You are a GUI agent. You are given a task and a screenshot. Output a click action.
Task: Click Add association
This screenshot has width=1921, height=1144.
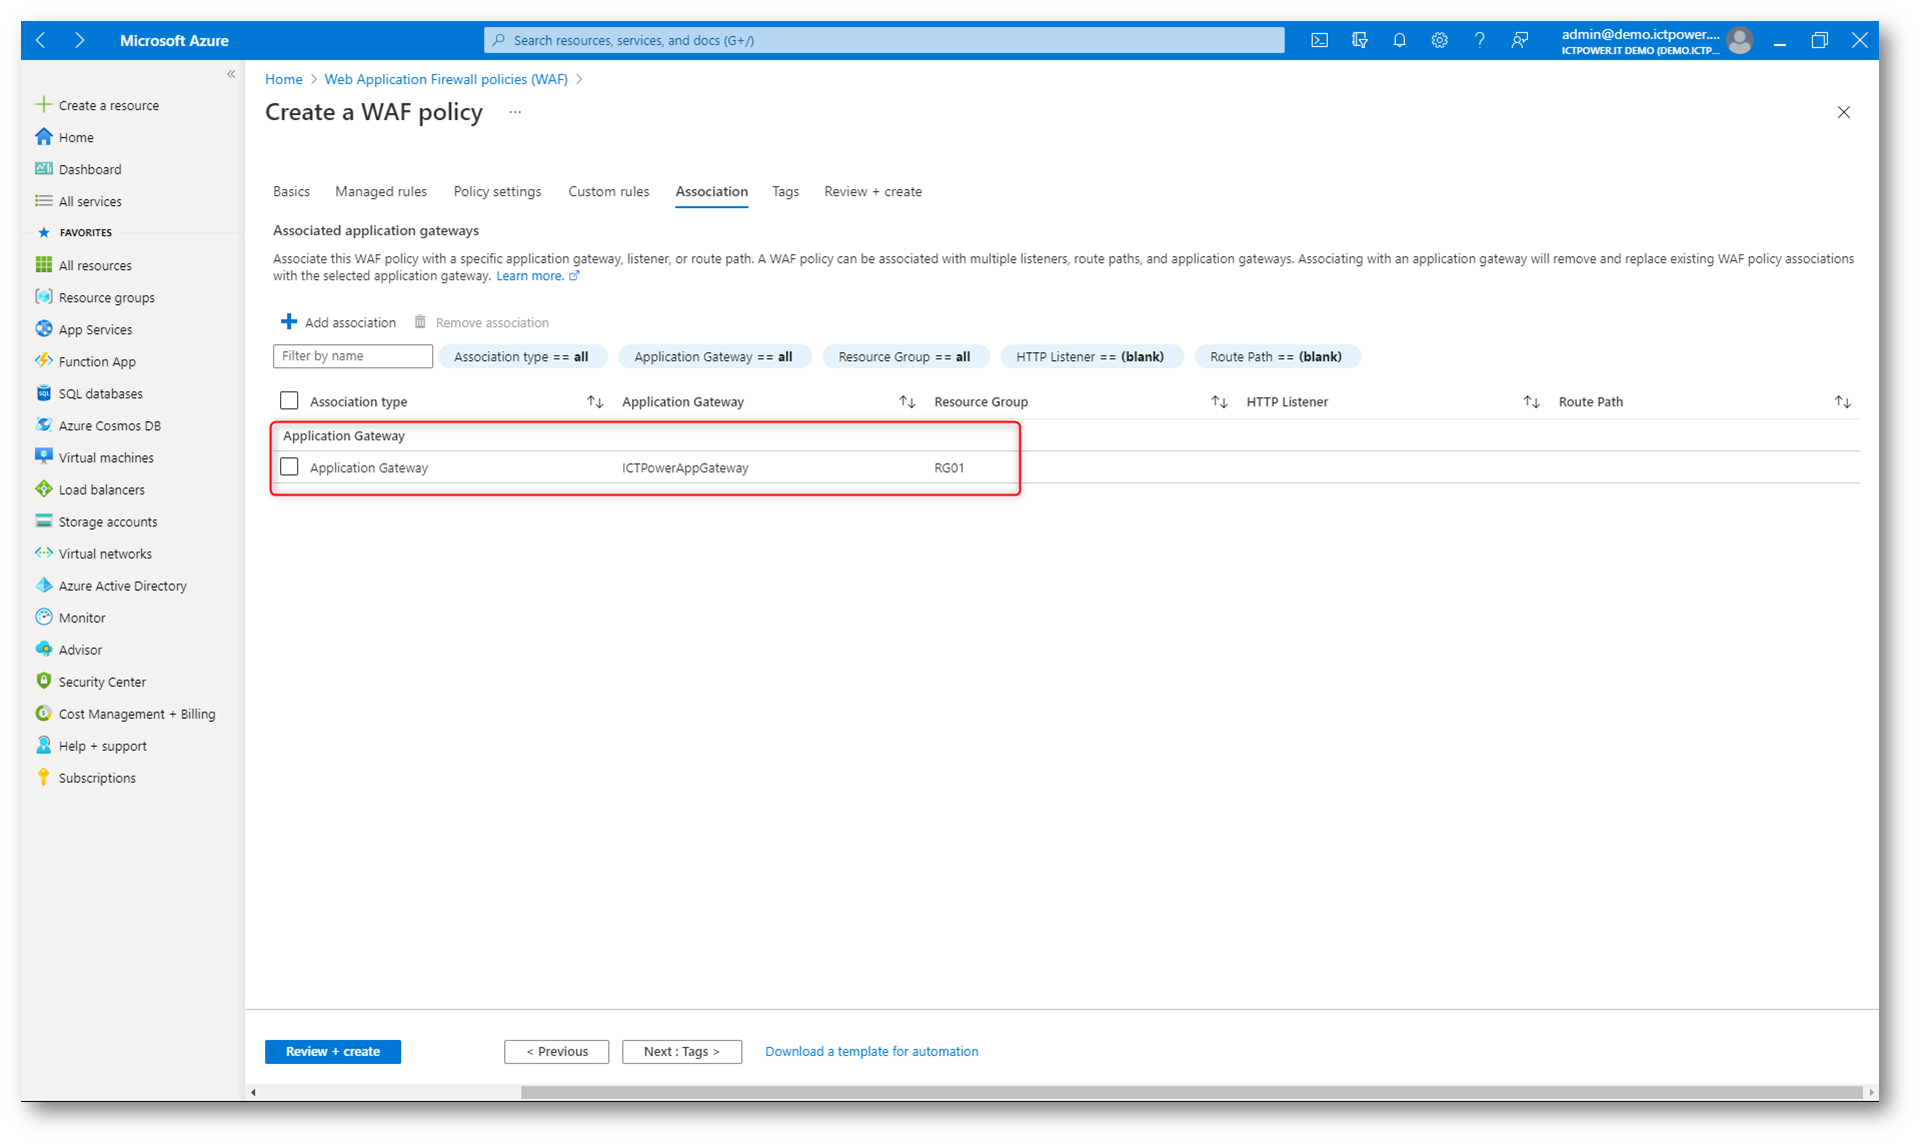(x=338, y=322)
